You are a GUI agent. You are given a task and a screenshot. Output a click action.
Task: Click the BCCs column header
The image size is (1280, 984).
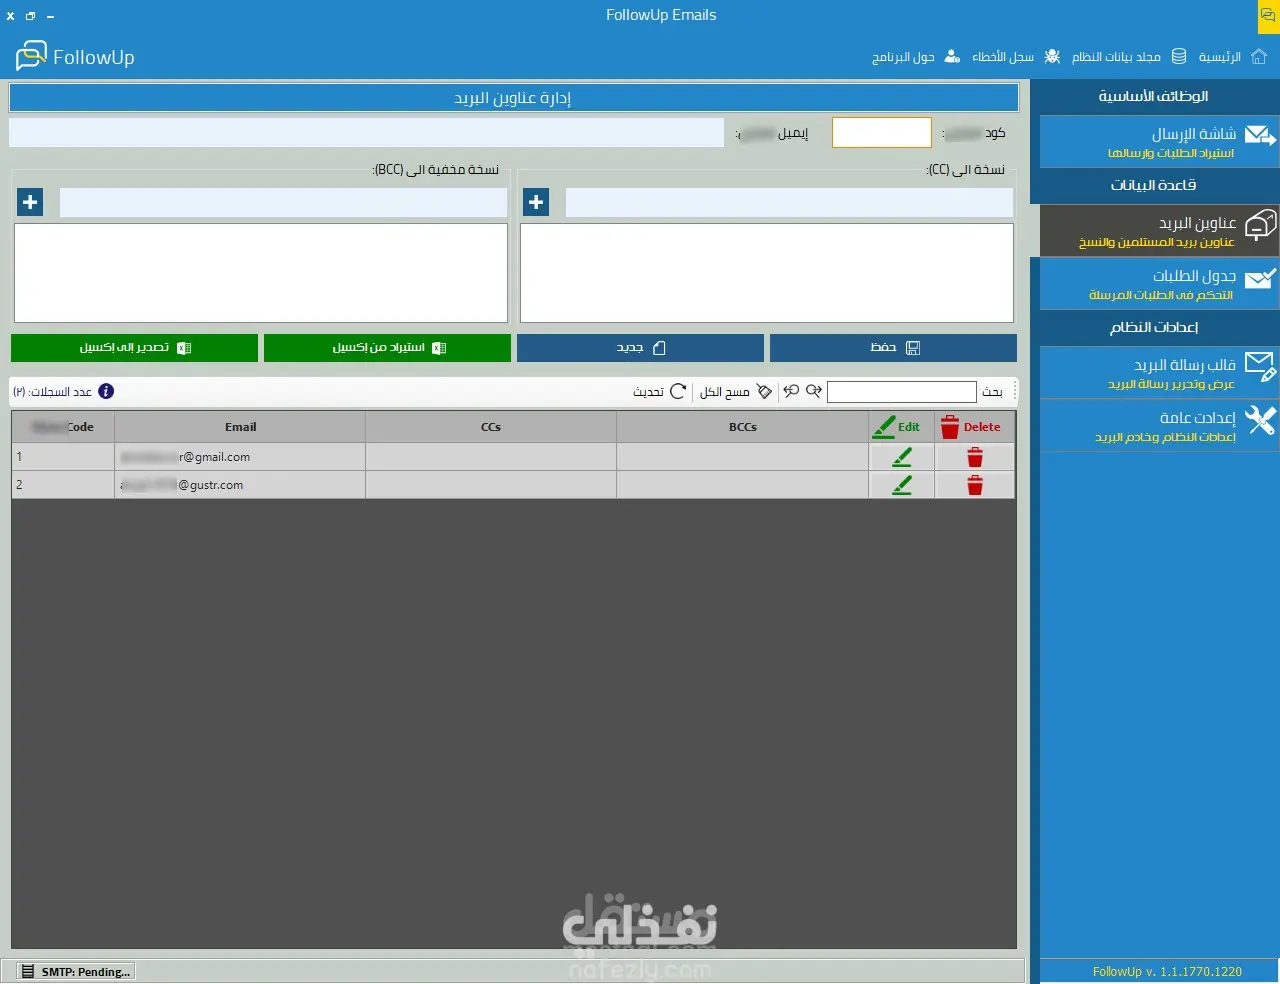(x=743, y=427)
